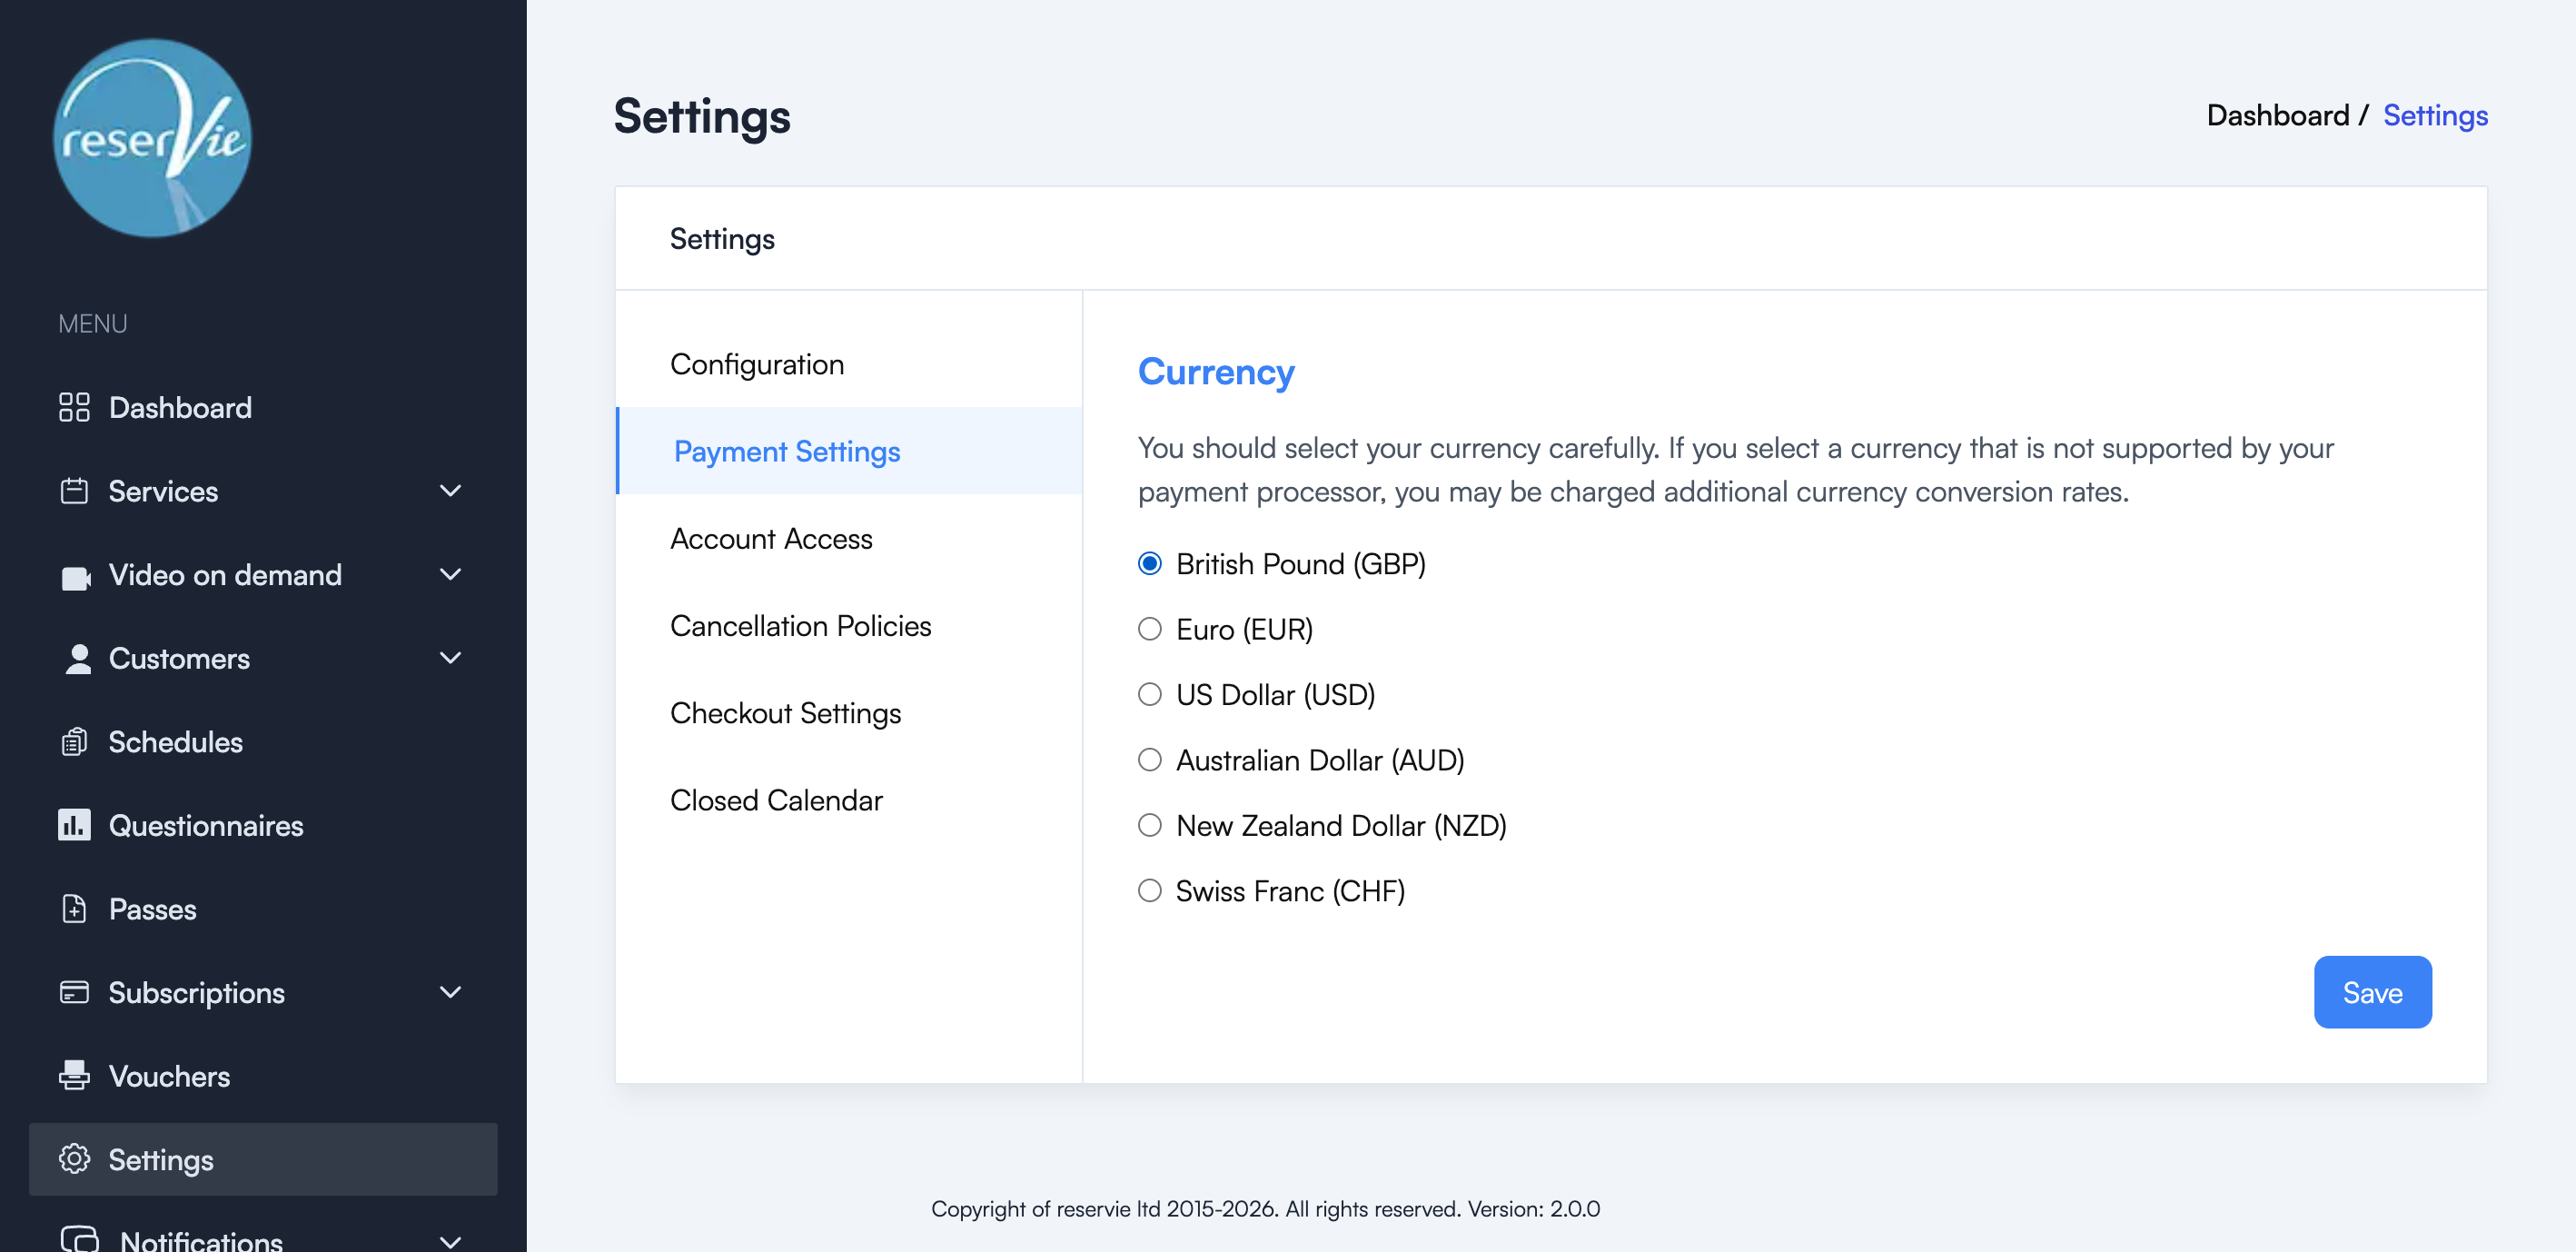Select the Euro (EUR) currency option
This screenshot has width=2576, height=1252.
pos(1148,629)
